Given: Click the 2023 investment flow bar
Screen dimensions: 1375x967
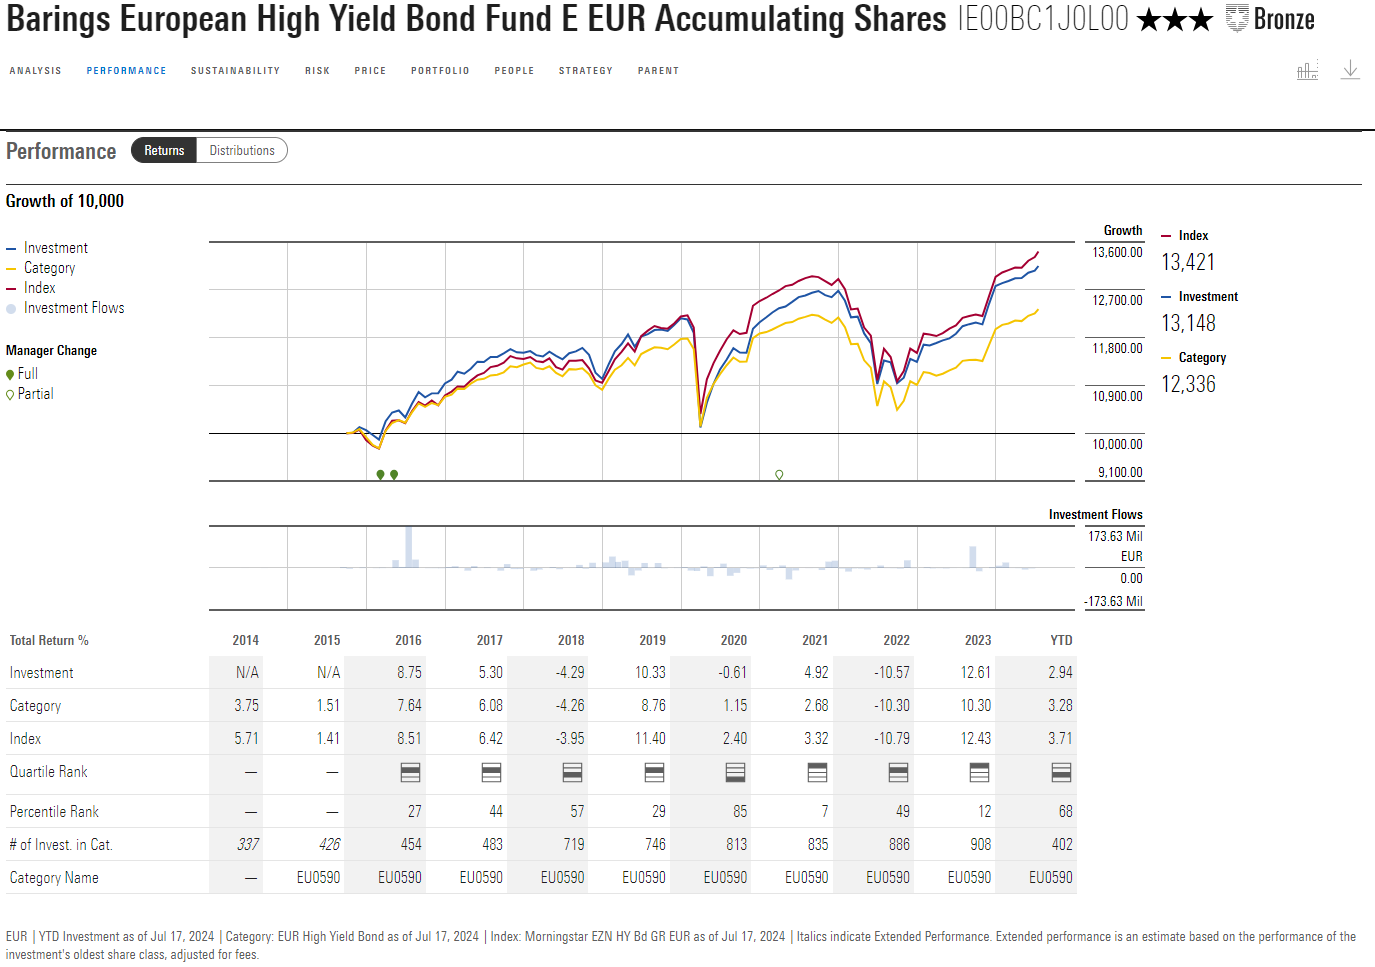Looking at the screenshot, I should (973, 557).
